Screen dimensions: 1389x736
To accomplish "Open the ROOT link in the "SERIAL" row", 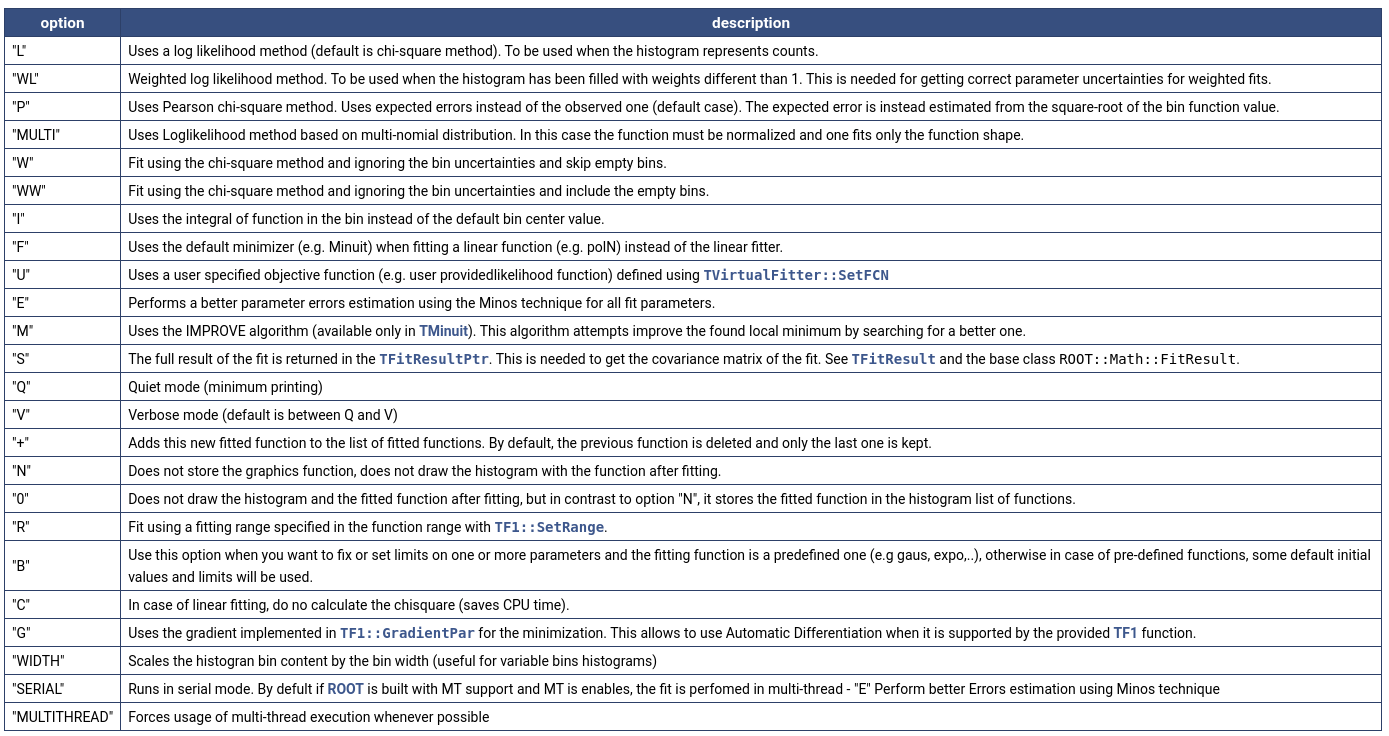I will coord(345,689).
